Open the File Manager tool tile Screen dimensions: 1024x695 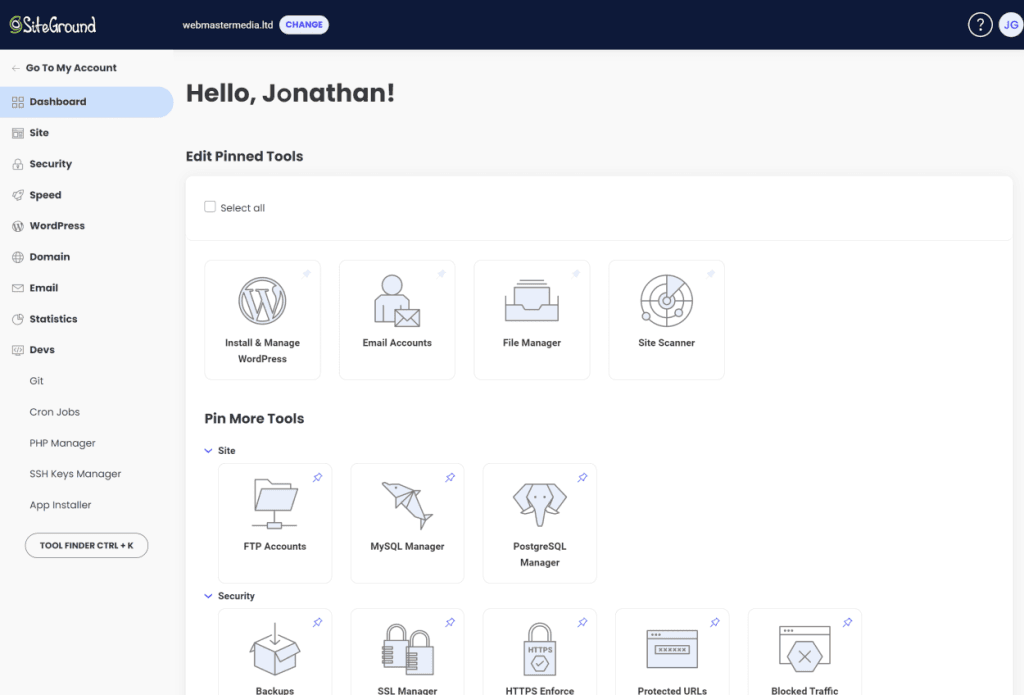coord(531,319)
